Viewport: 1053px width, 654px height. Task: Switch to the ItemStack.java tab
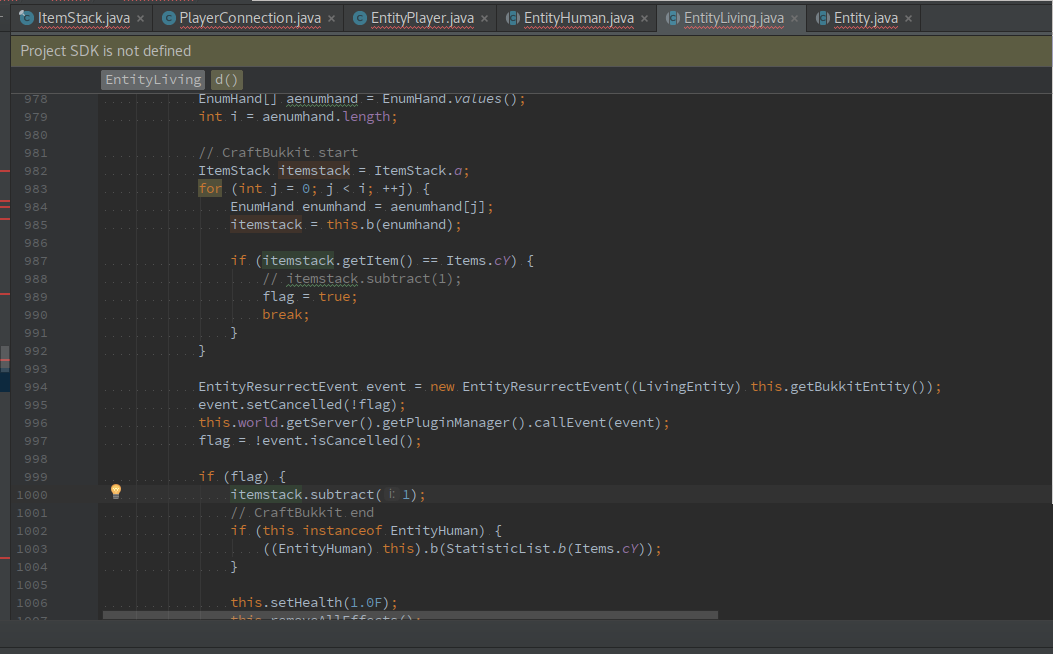coord(83,18)
